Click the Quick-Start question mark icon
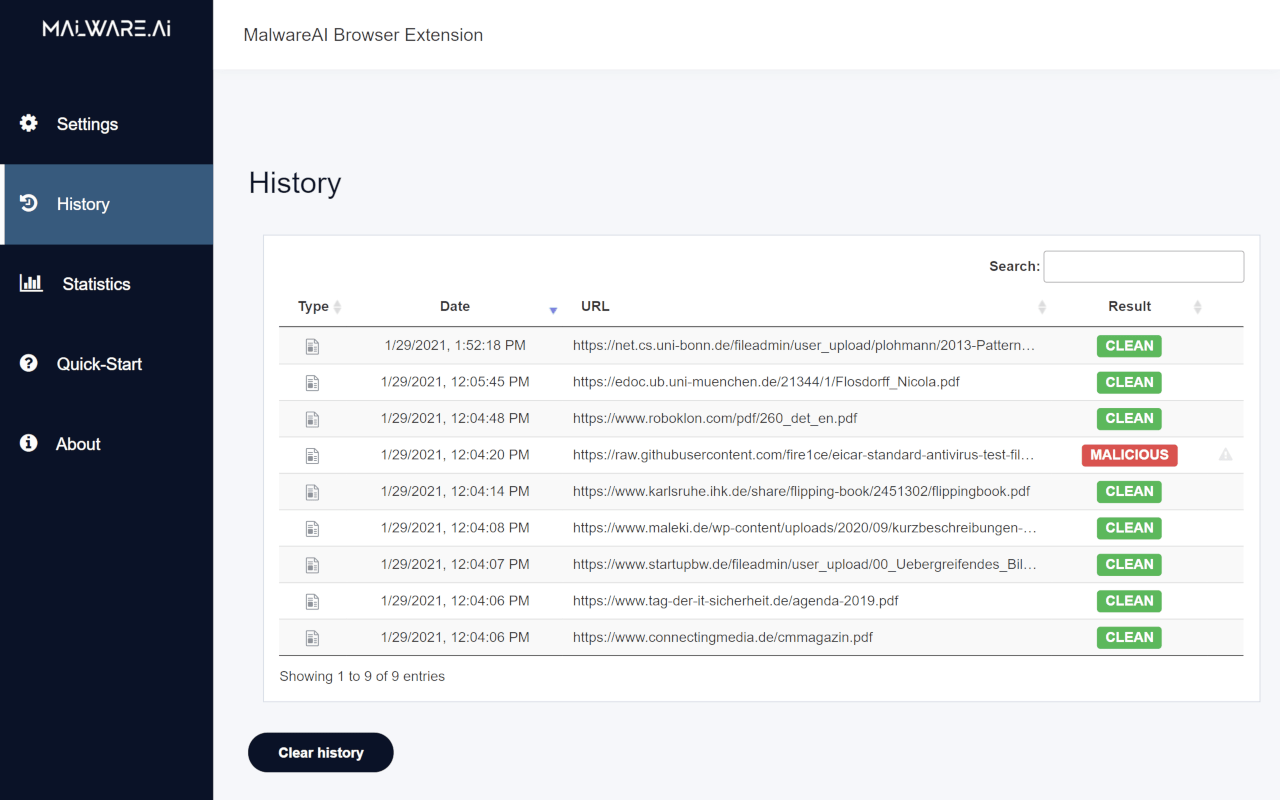This screenshot has height=800, width=1280. 29,363
